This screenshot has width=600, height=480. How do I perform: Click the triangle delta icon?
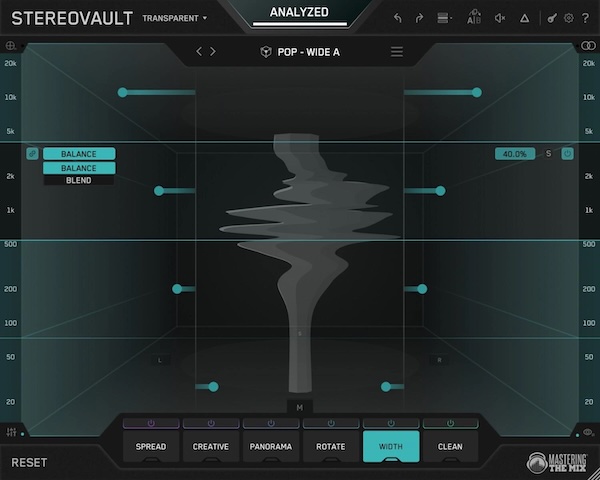[x=525, y=18]
